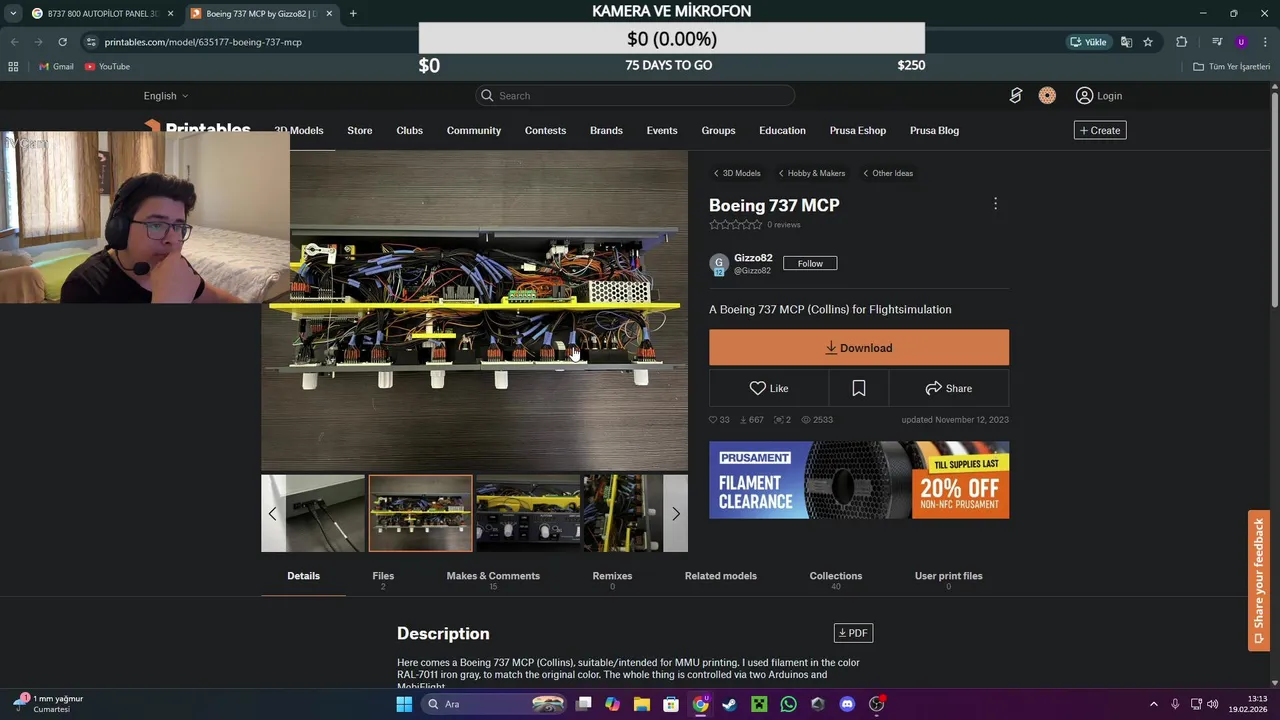Open Discord from the taskbar

click(x=847, y=704)
